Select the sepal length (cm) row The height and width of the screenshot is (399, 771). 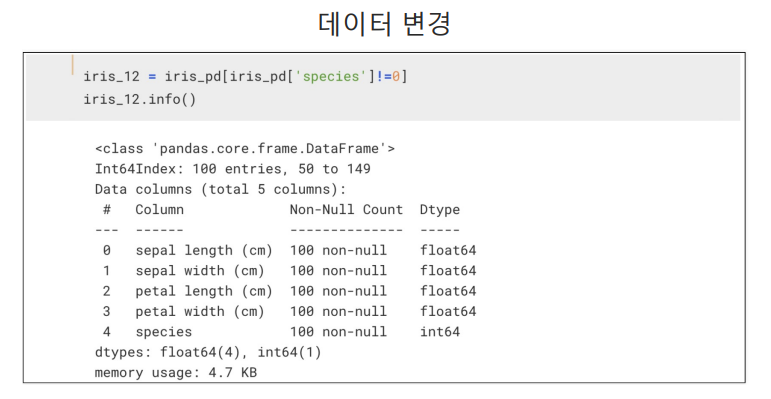click(x=290, y=250)
